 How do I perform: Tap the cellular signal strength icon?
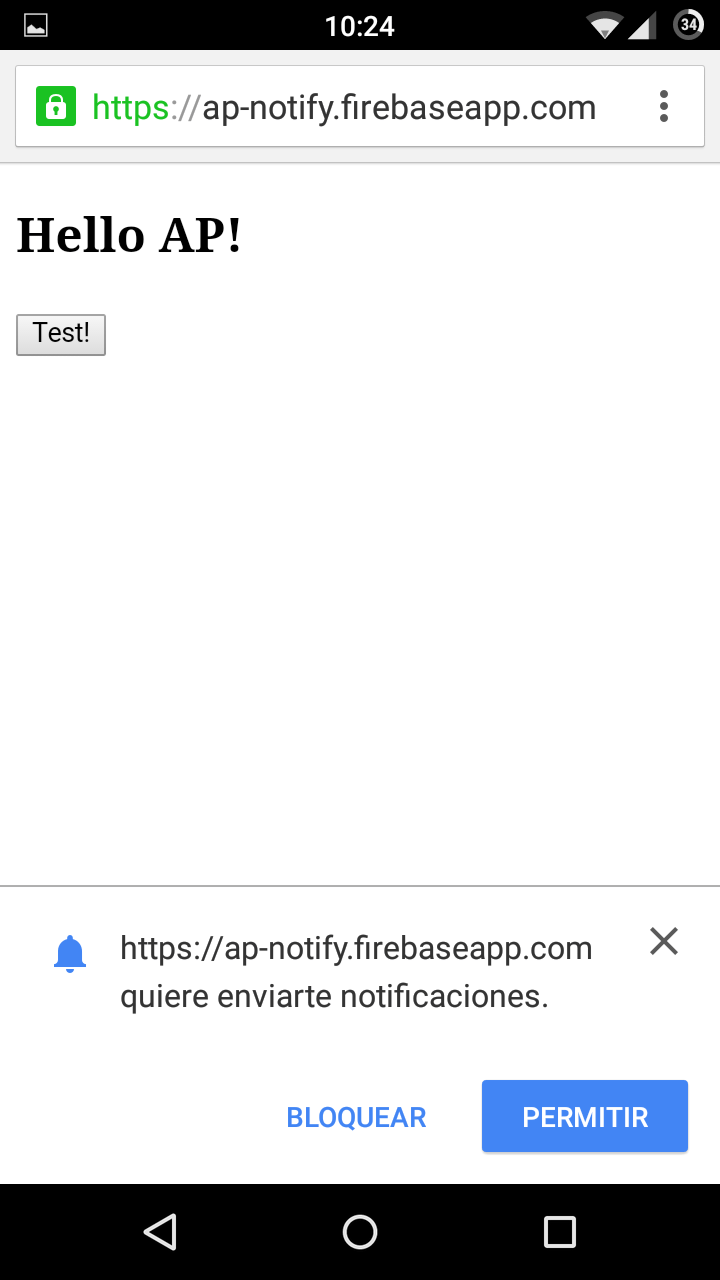pyautogui.click(x=642, y=25)
